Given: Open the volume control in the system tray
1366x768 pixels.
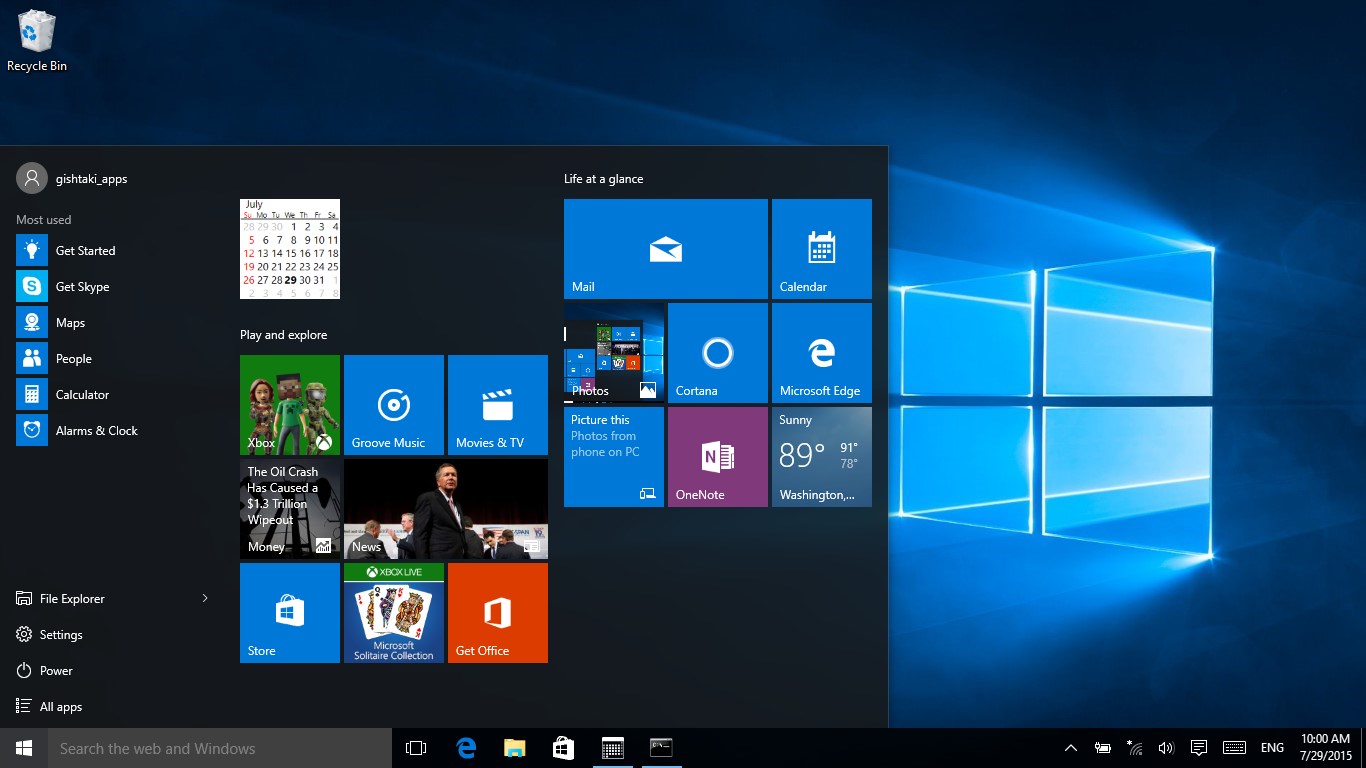Looking at the screenshot, I should pos(1166,747).
